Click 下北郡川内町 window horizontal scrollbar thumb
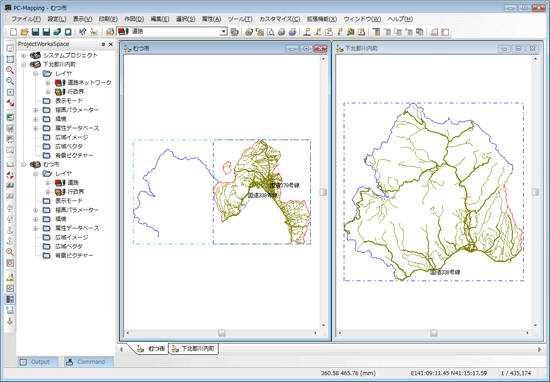Screen dimensions: 550x382 point(434,333)
